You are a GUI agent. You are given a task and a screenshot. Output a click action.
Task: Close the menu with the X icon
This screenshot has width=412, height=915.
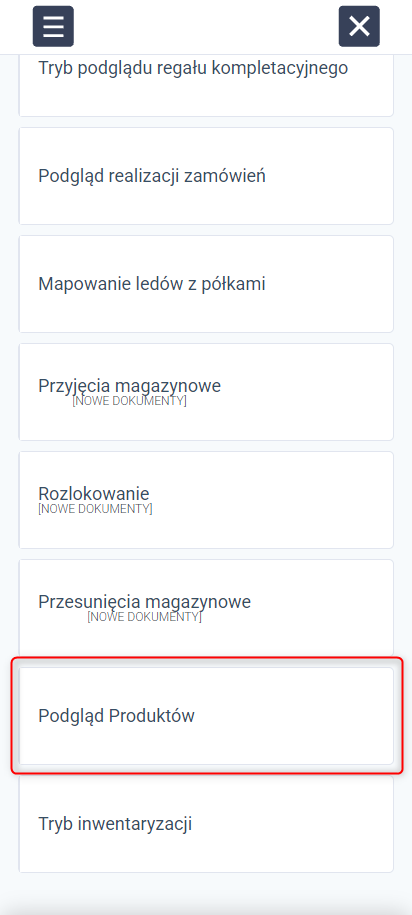point(359,26)
